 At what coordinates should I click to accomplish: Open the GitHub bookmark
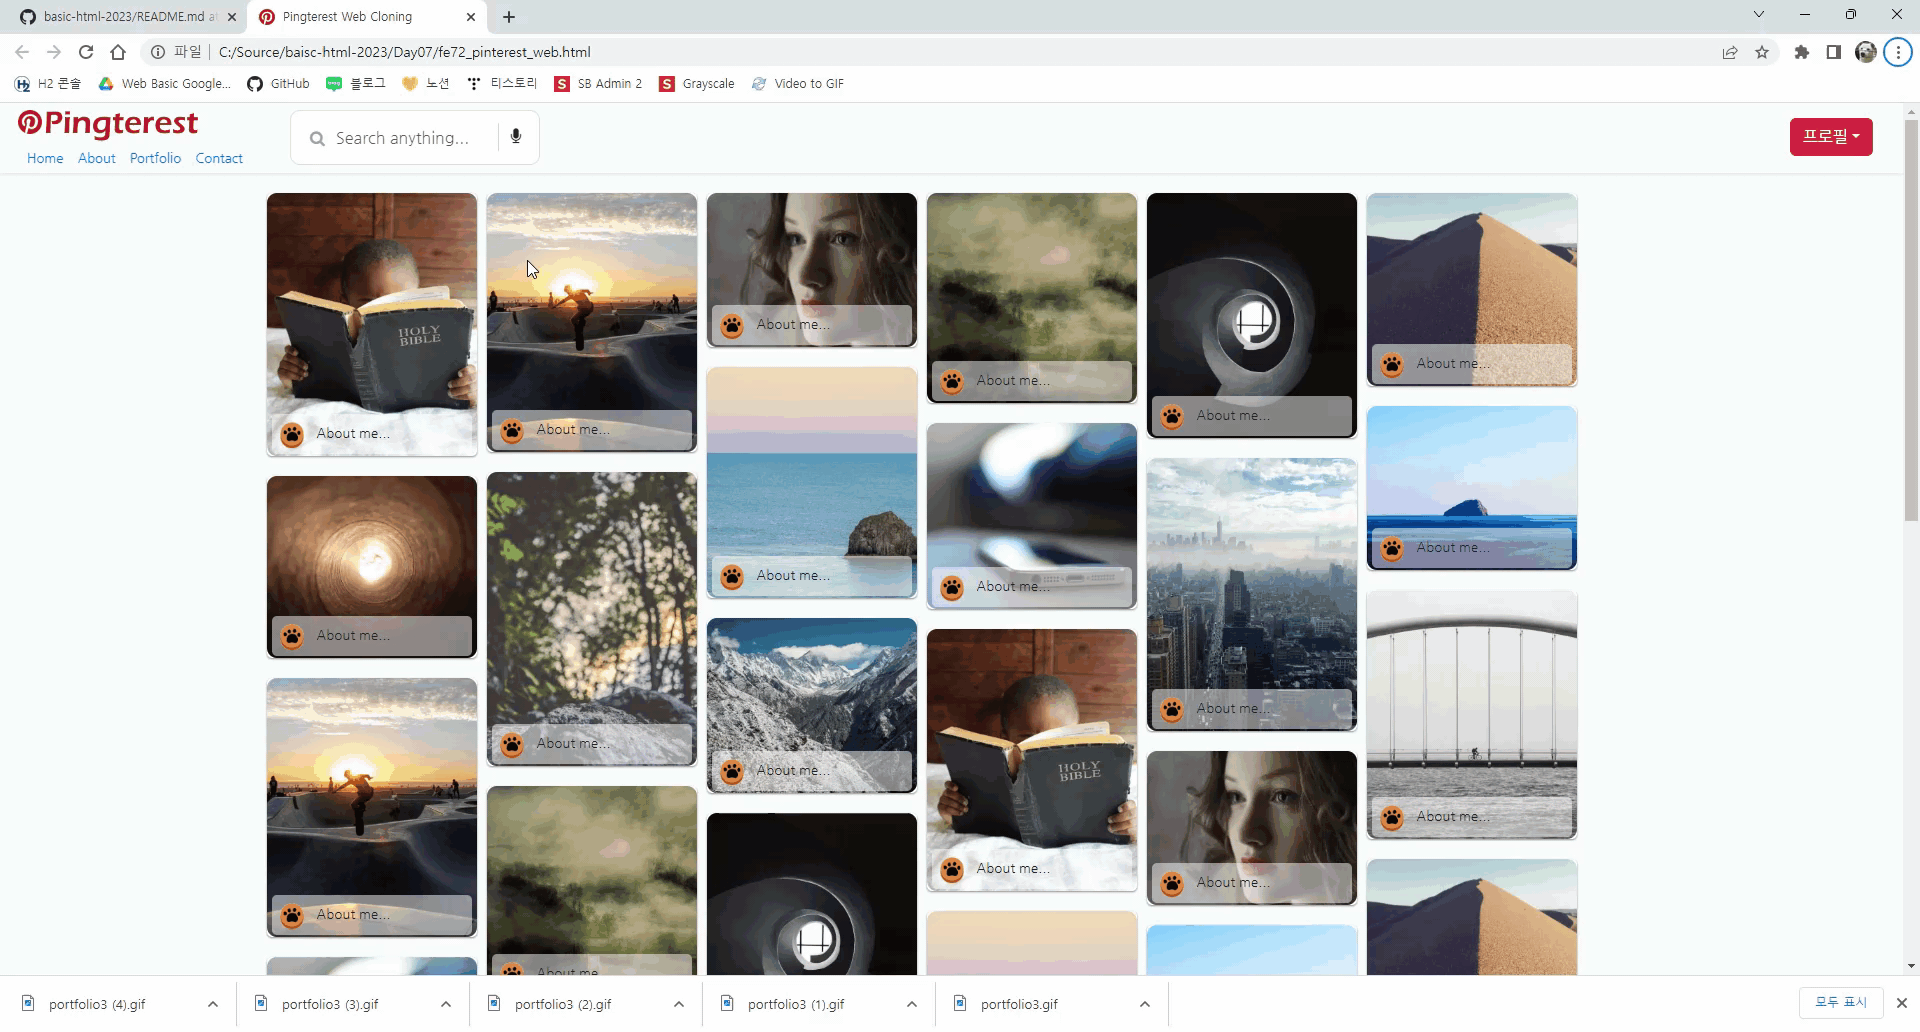[x=278, y=84]
